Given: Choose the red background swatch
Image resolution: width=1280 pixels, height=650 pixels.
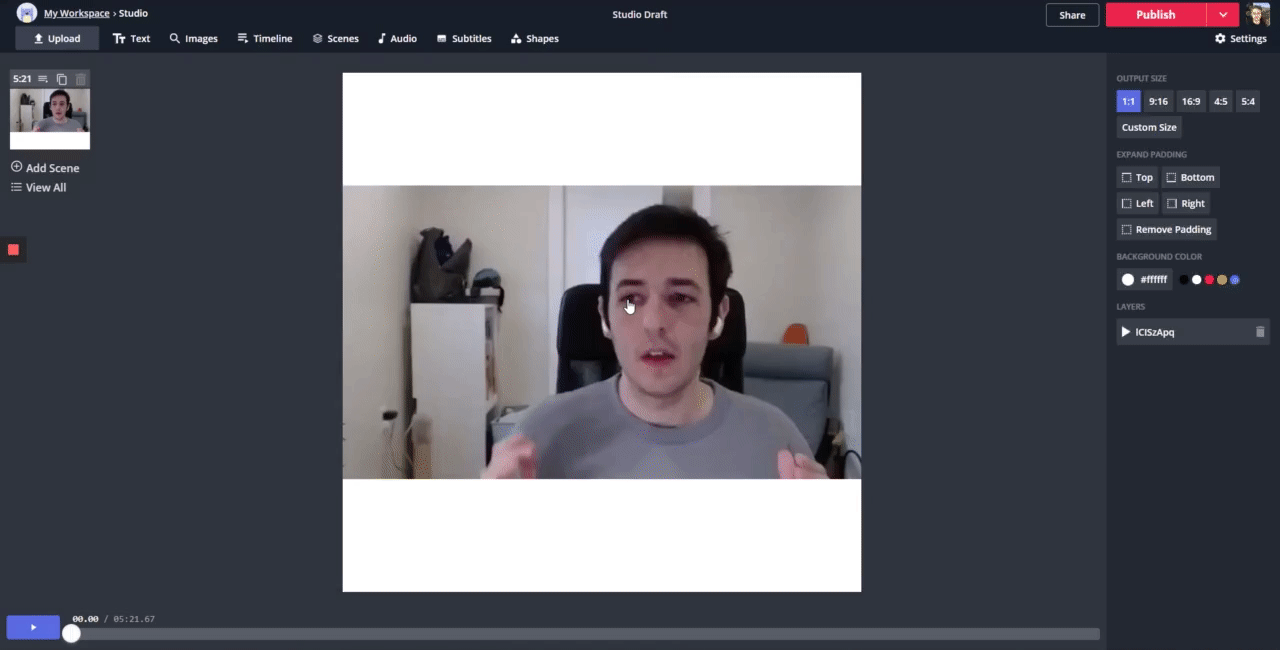Looking at the screenshot, I should (1209, 280).
